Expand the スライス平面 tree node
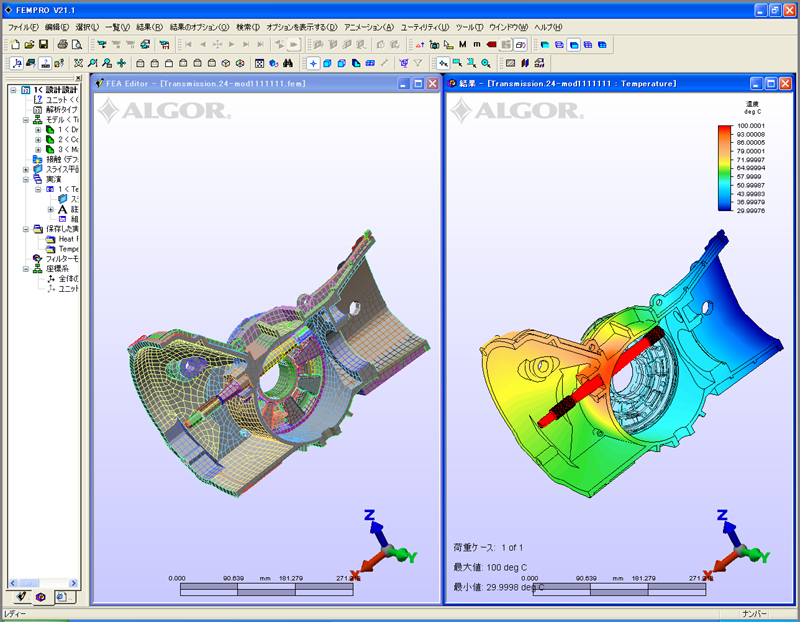 26,169
